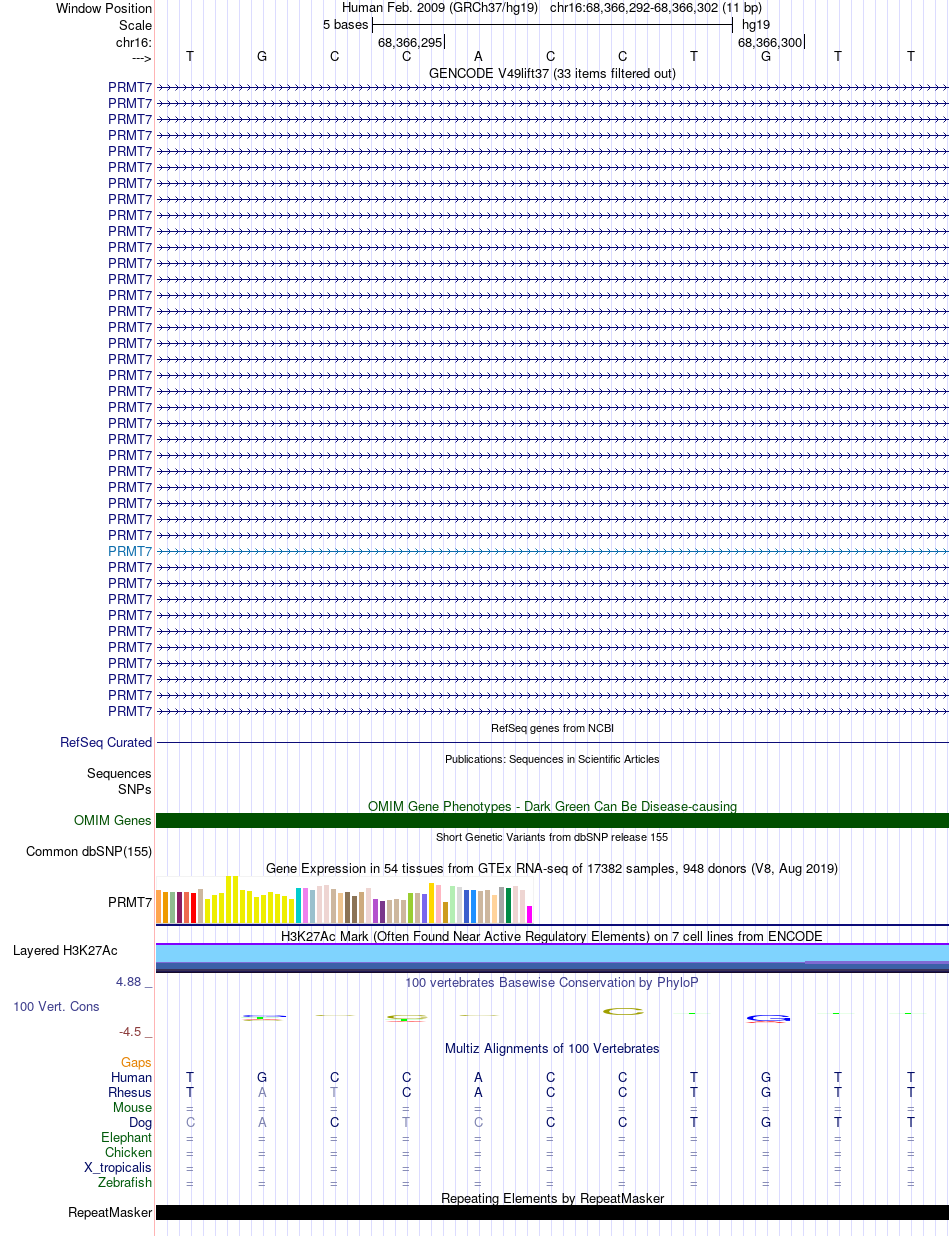Click PRMT7 label beside GTEx bar chart
Image resolution: width=950 pixels, height=1236 pixels.
130,902
